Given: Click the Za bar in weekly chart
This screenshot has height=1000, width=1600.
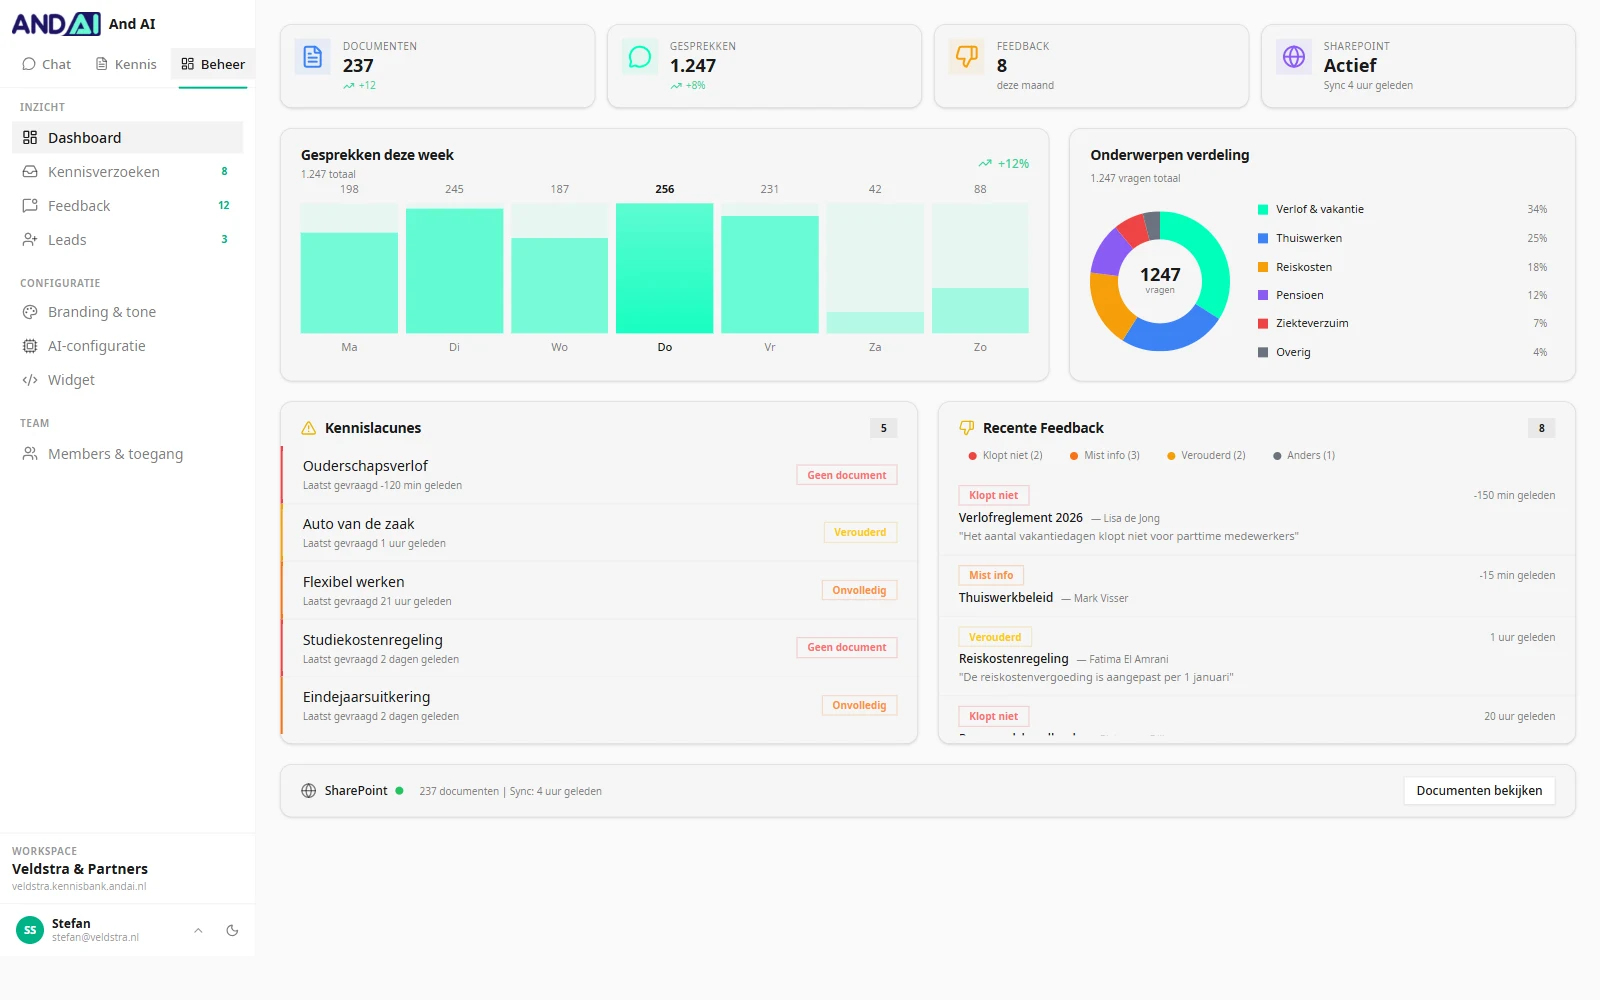Looking at the screenshot, I should [x=875, y=322].
